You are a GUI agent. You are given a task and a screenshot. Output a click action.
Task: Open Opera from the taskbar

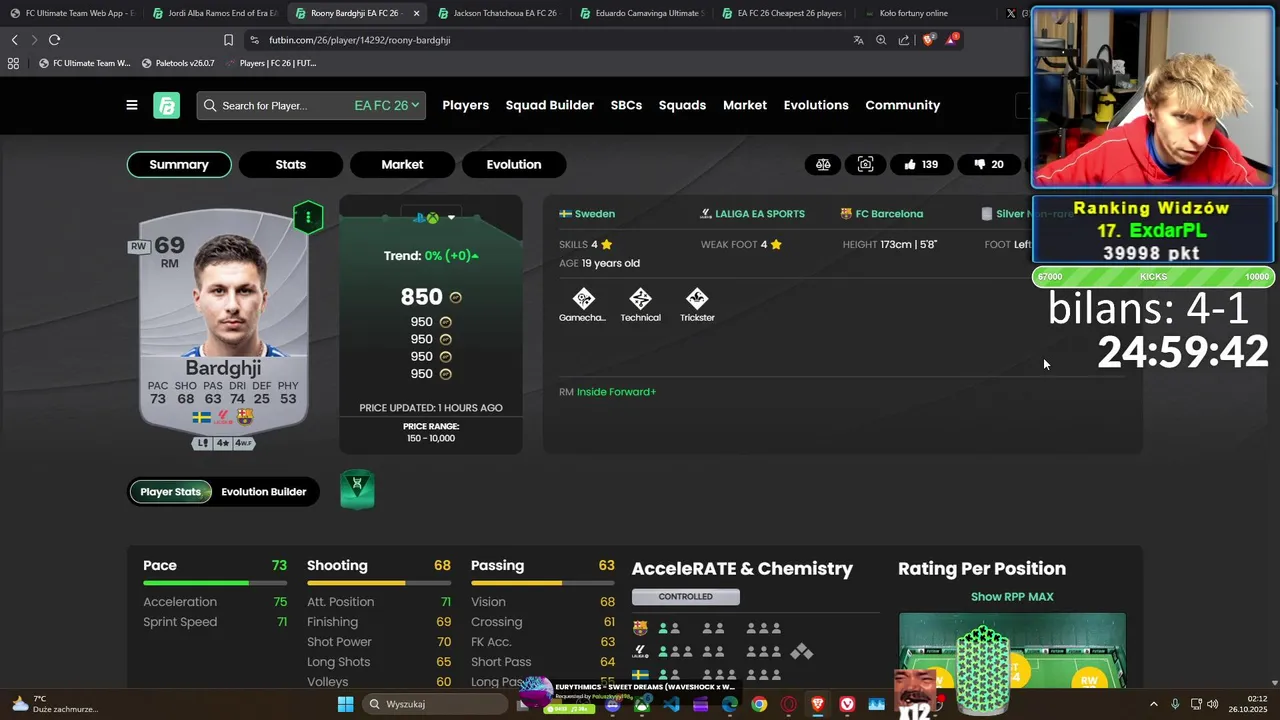click(789, 704)
